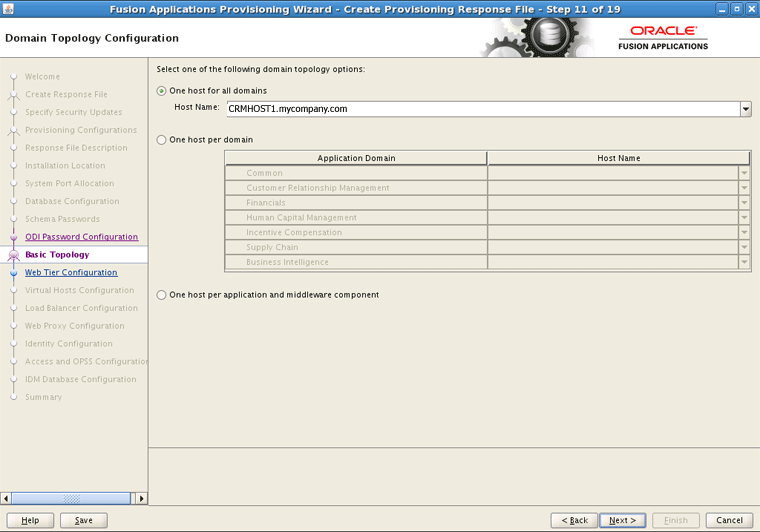Click the Schema Passwords step

tap(63, 219)
